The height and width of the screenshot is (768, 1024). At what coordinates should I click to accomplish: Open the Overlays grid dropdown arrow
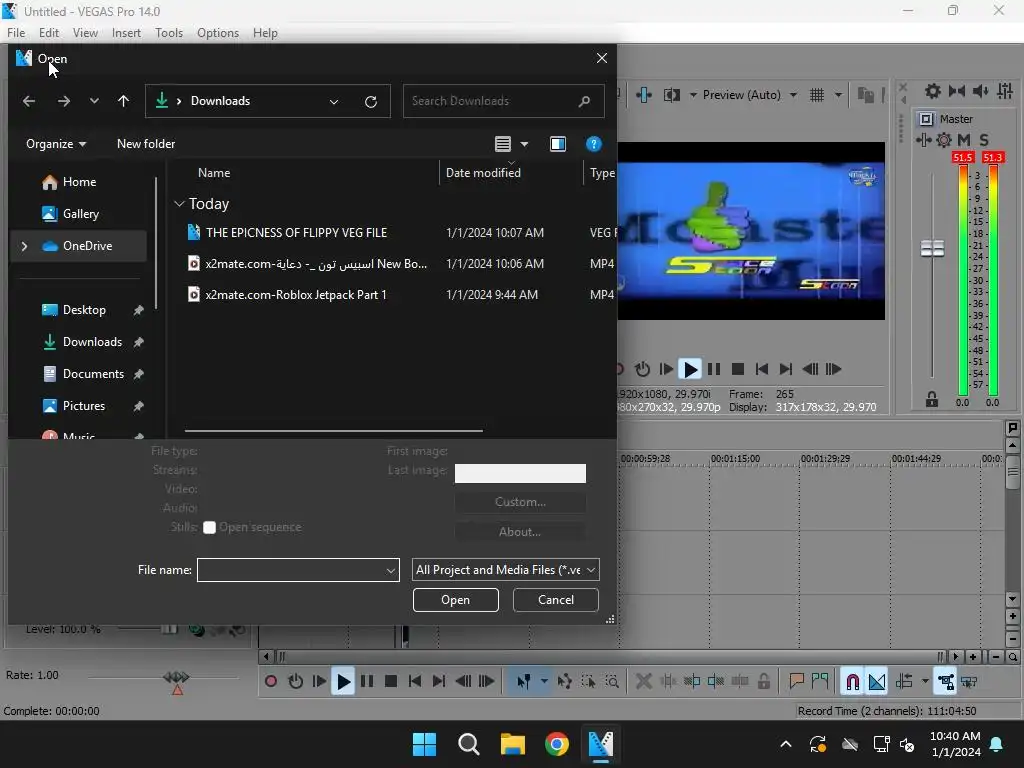pyautogui.click(x=838, y=95)
